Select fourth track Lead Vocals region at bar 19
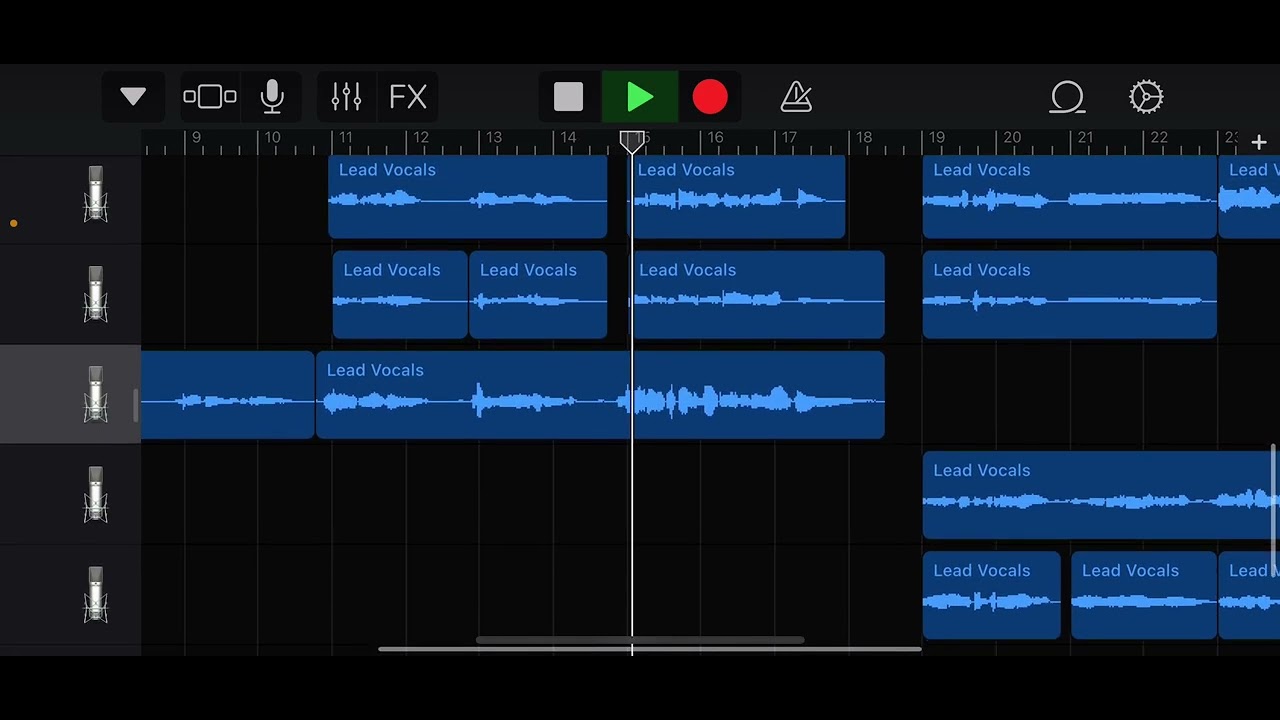The image size is (1280, 720). (1101, 495)
